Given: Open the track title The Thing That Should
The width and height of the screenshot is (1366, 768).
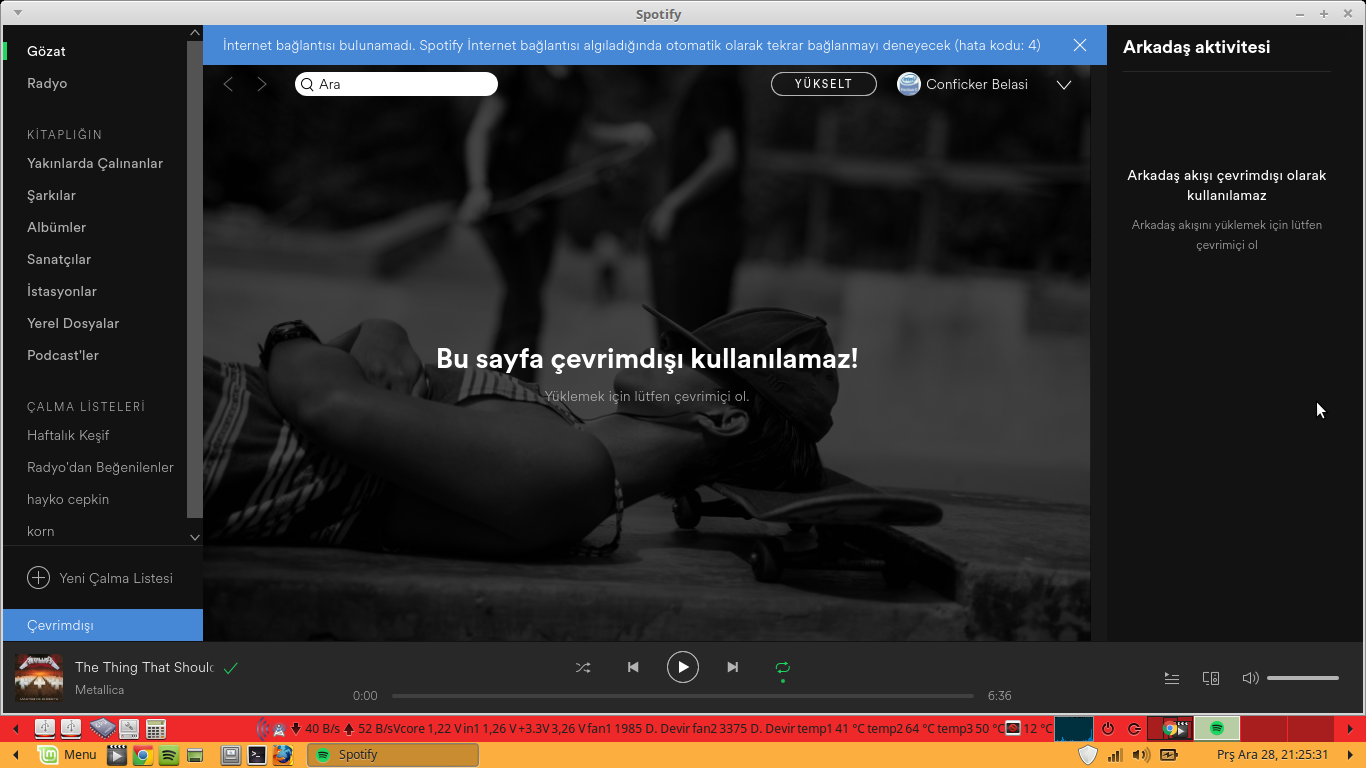Looking at the screenshot, I should tap(144, 667).
